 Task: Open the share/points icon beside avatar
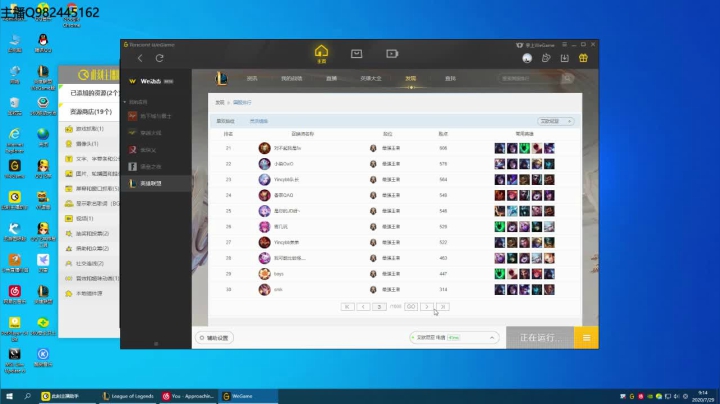546,58
